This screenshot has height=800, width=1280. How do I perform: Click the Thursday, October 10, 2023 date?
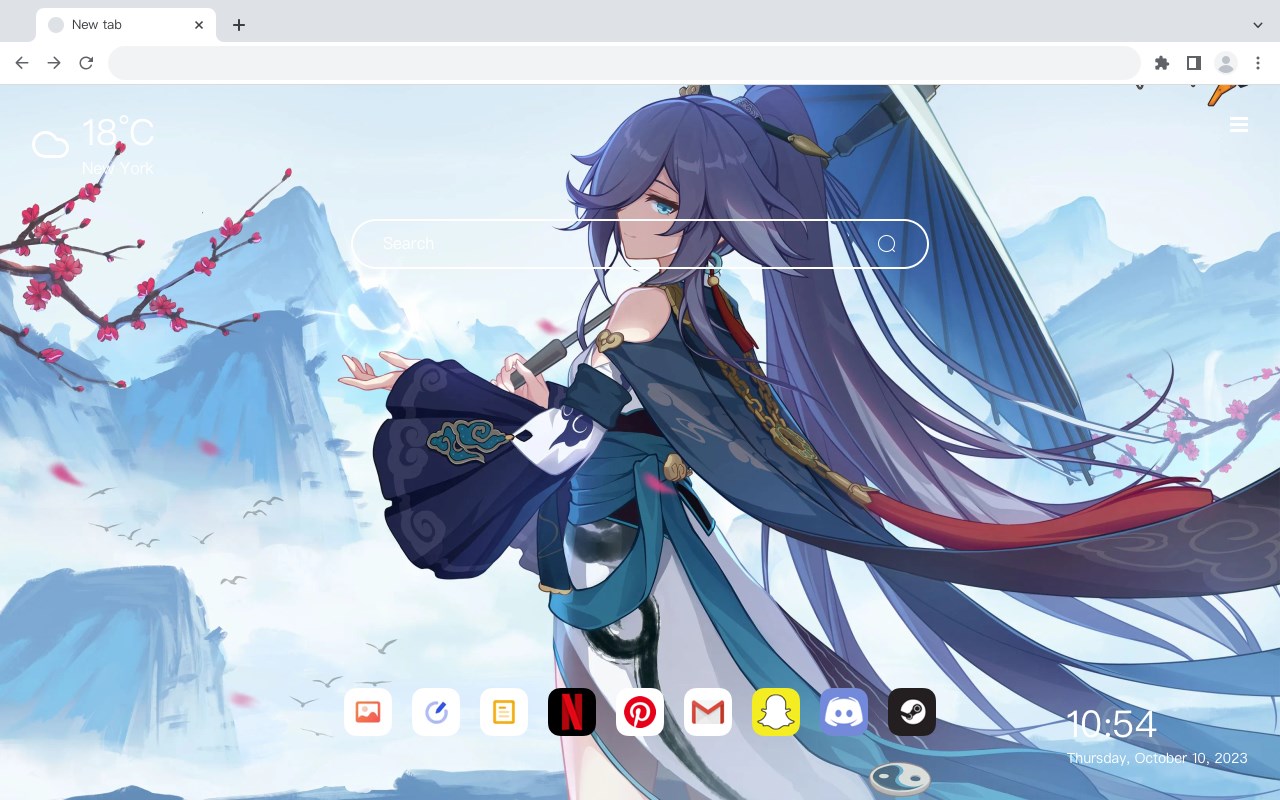[1157, 758]
